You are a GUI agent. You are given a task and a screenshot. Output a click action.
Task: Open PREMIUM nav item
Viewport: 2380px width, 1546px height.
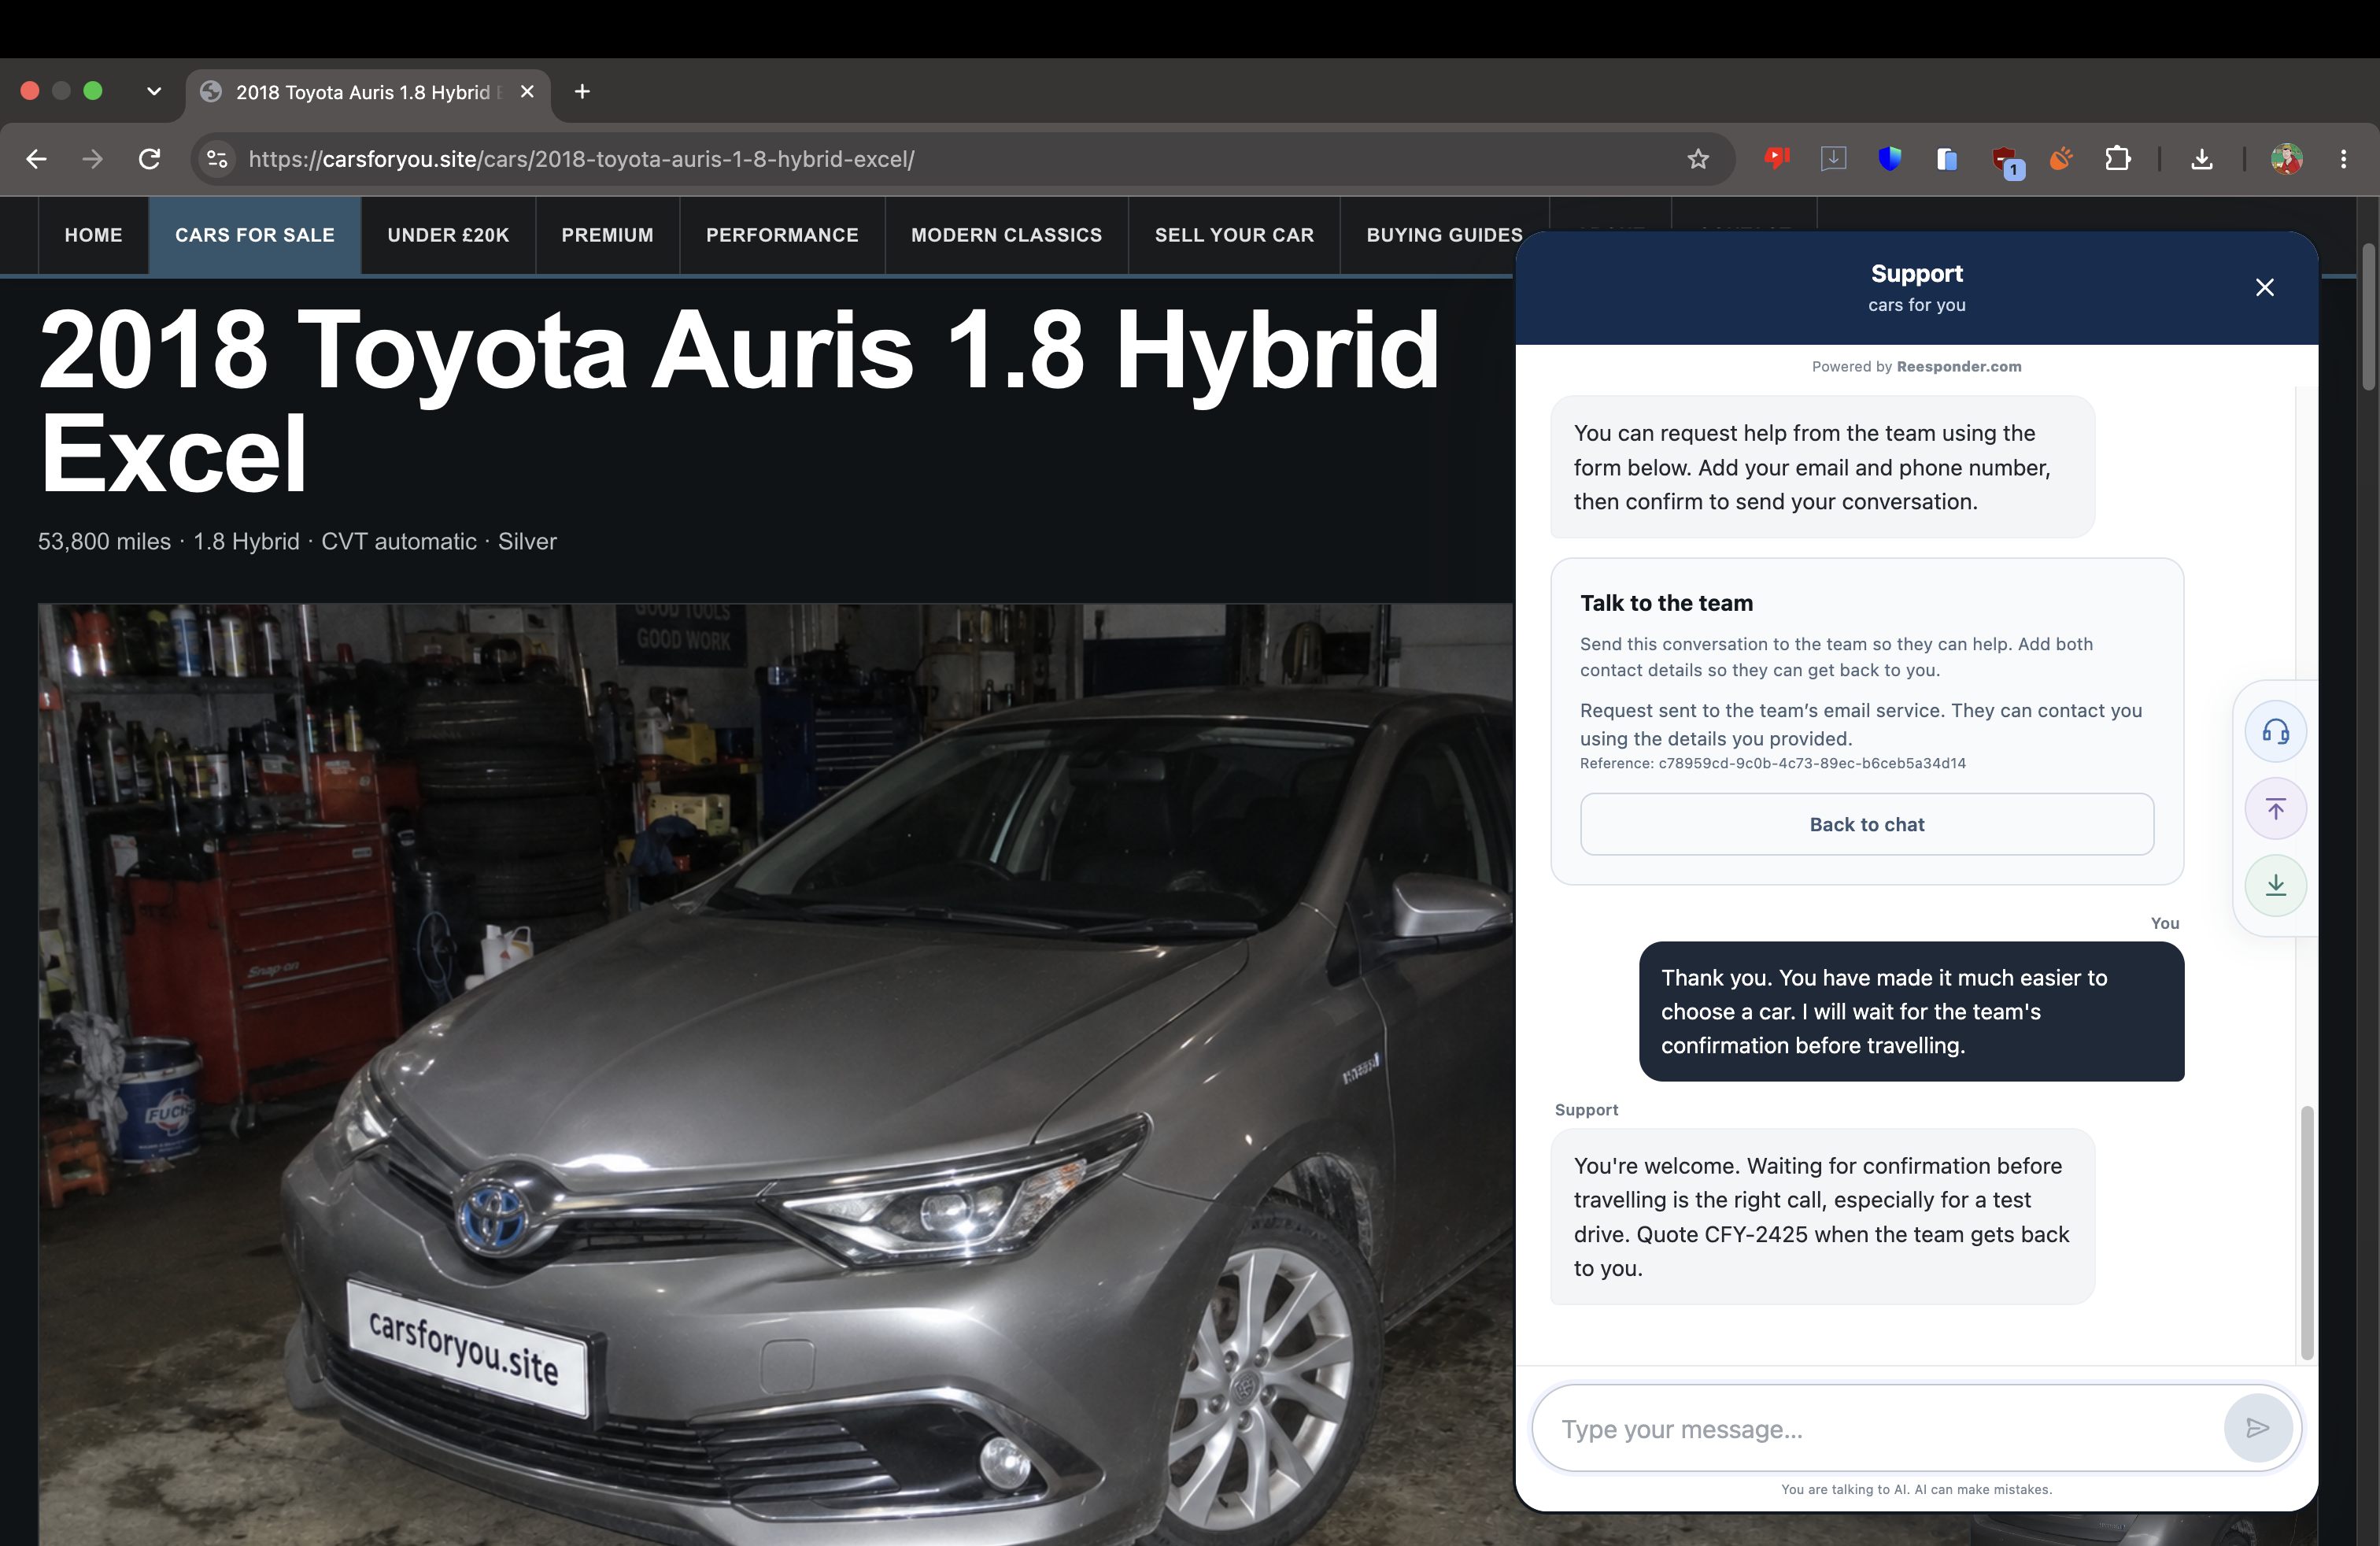607,235
